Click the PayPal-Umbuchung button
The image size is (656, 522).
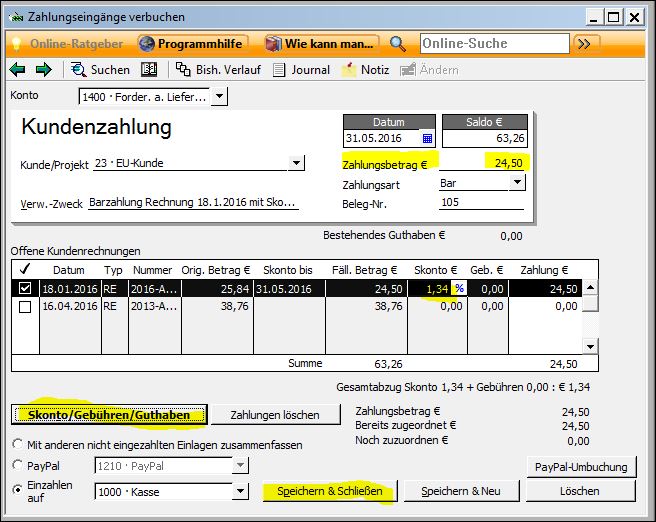click(x=581, y=467)
